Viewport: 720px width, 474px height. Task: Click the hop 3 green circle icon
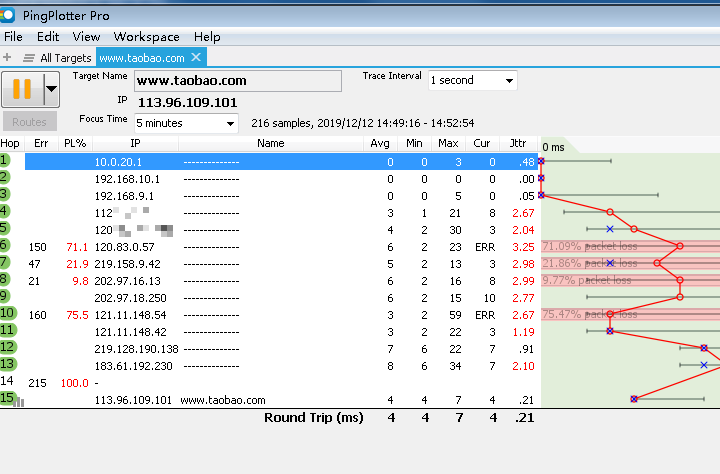tap(5, 194)
